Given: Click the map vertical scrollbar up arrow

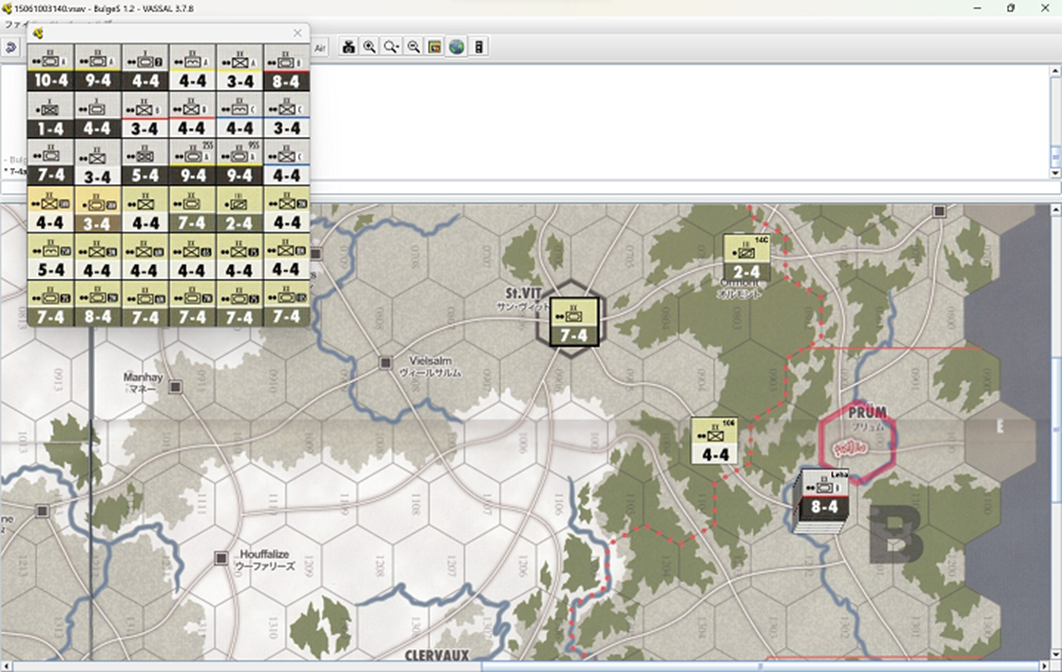Looking at the screenshot, I should point(1056,210).
